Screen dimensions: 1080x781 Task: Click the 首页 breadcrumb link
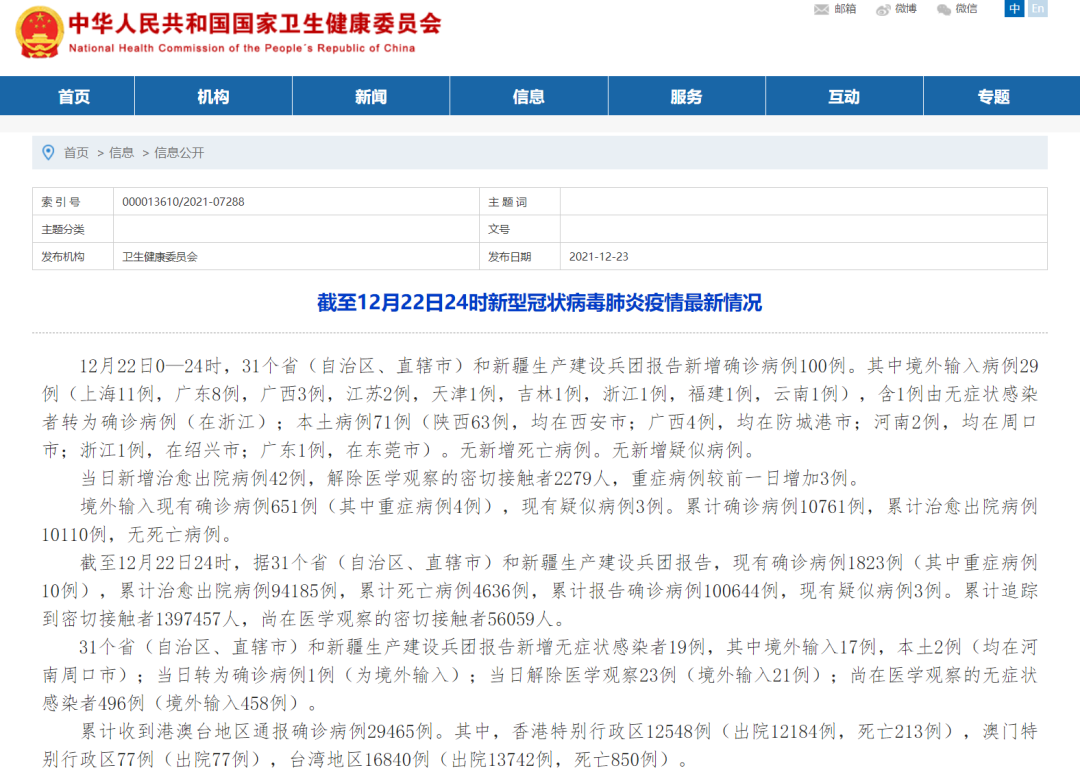click(76, 153)
